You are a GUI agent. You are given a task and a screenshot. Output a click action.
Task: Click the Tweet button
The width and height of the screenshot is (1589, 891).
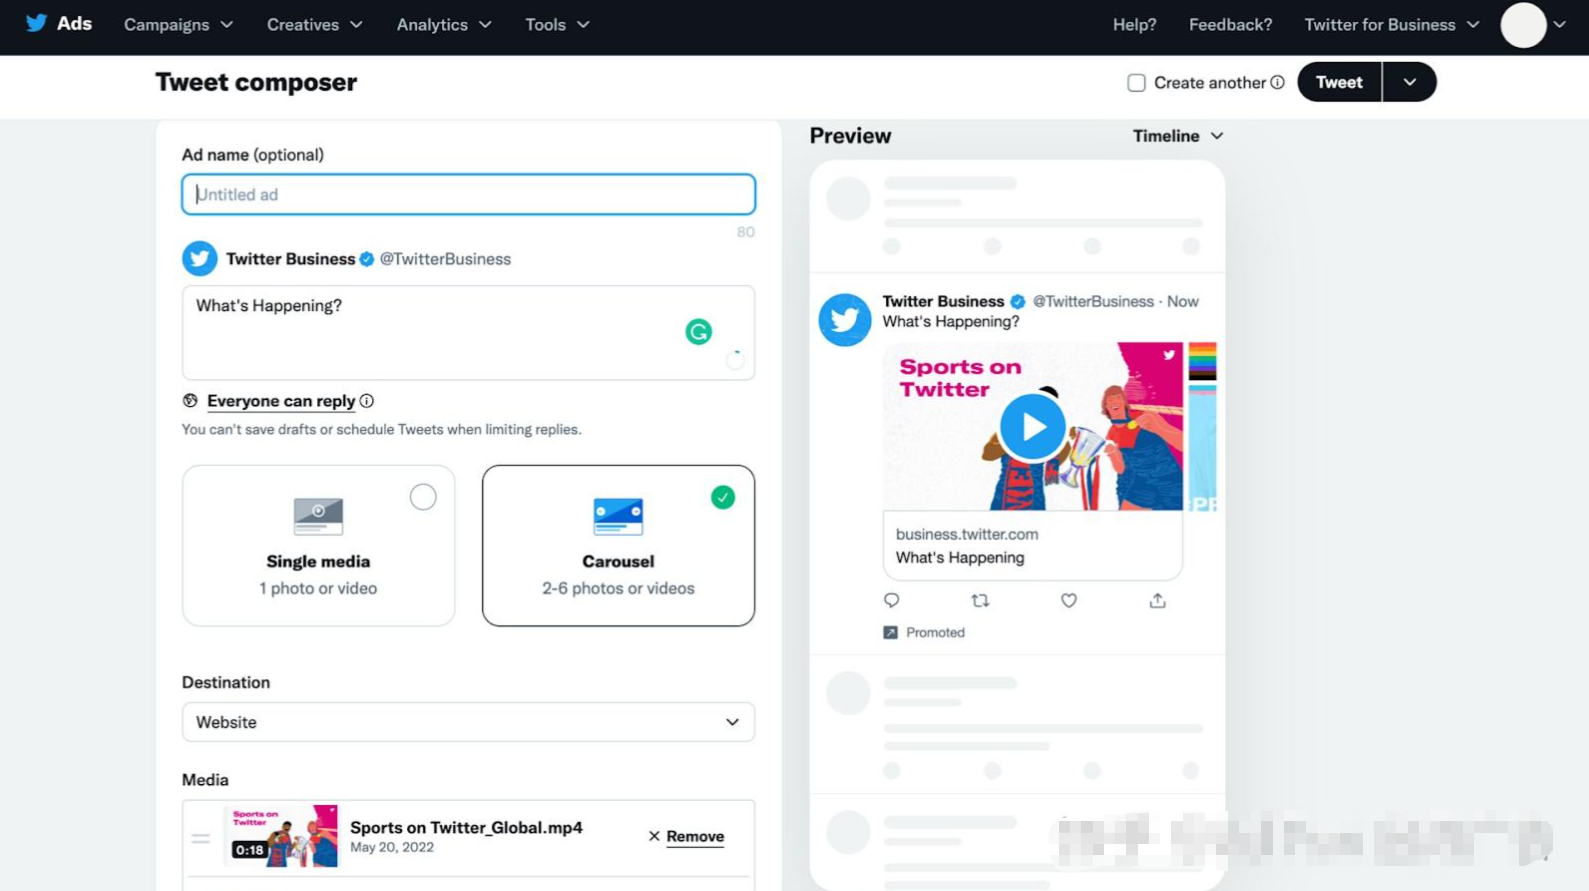(x=1338, y=82)
